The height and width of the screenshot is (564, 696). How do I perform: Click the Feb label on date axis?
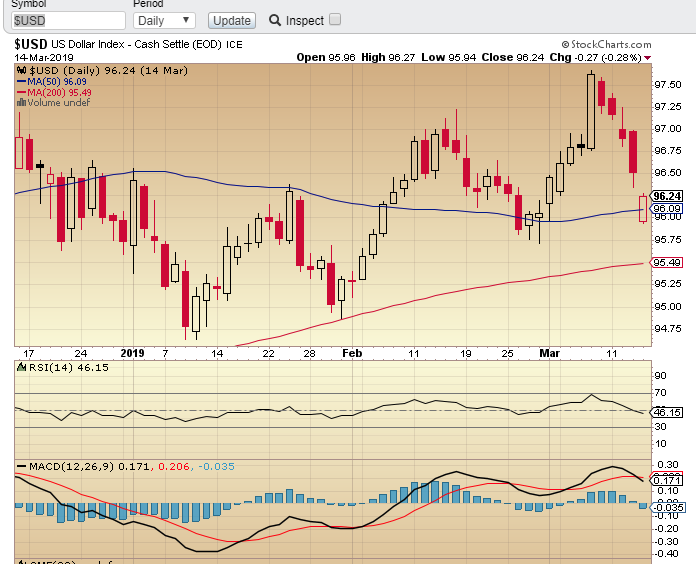352,354
